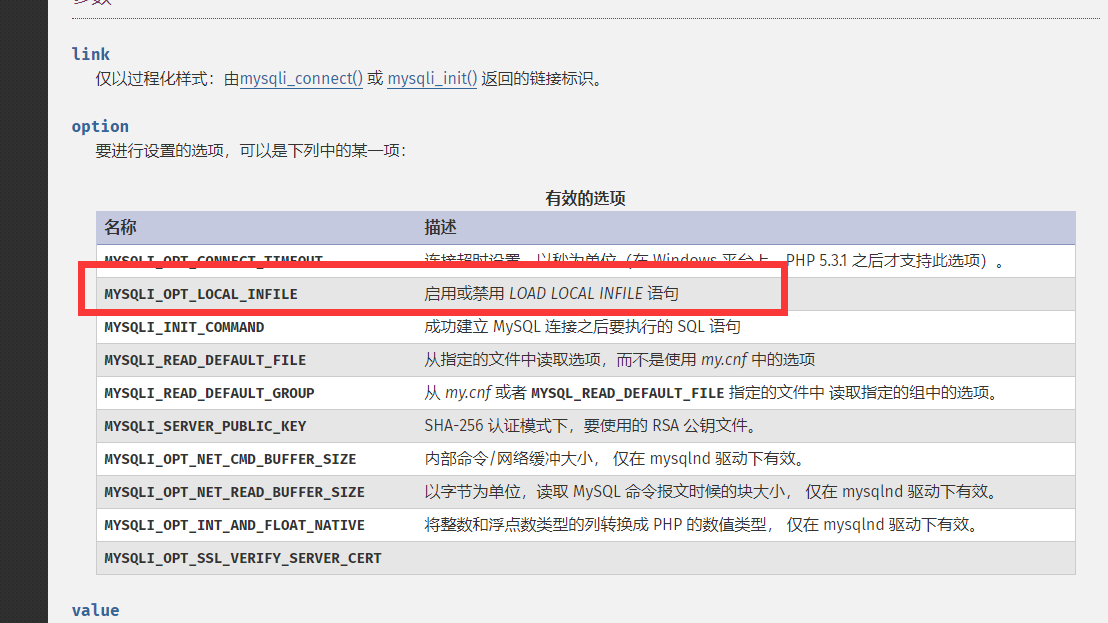1108x623 pixels.
Task: Click the MYSQLI_OPT_SSL_VERIFY_SERVER_CERT row name
Action: point(242,558)
